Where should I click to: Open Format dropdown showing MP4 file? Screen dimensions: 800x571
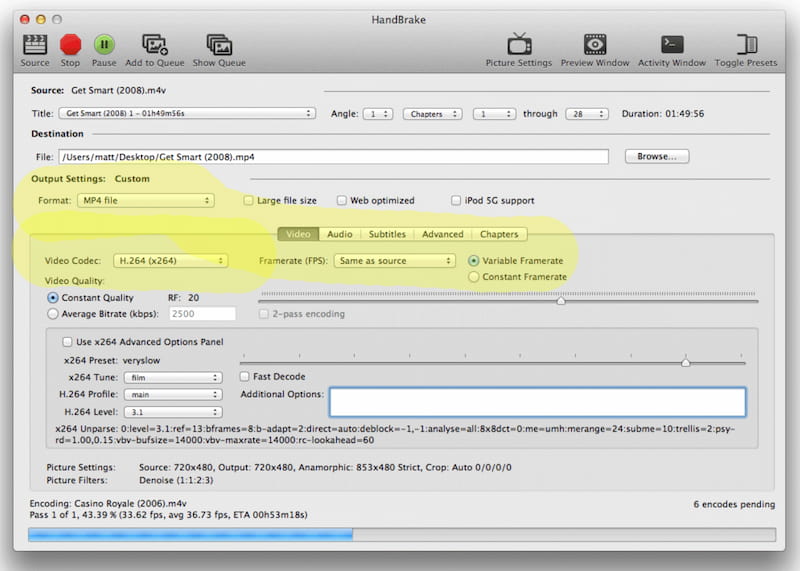coord(146,201)
